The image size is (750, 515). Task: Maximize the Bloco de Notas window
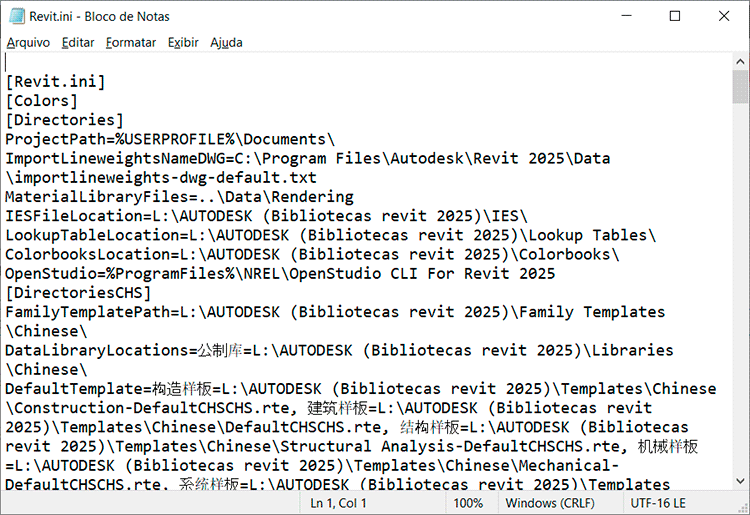tap(675, 16)
